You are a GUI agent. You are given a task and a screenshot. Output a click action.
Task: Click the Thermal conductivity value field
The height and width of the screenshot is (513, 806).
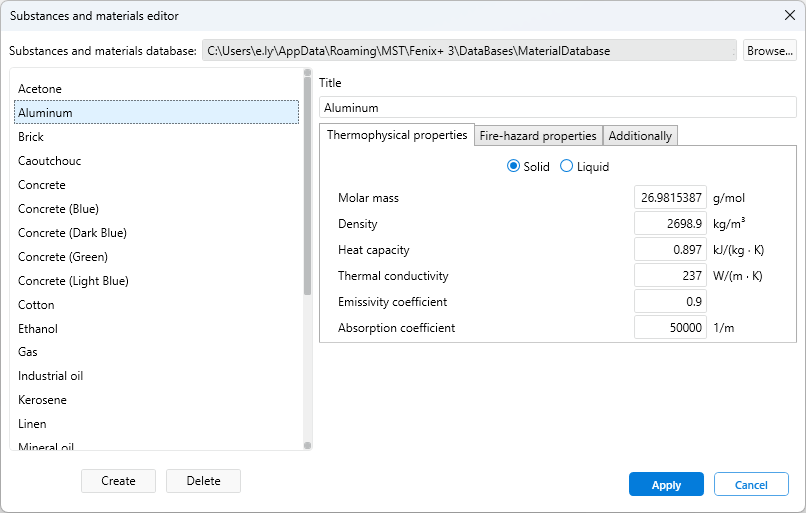pyautogui.click(x=670, y=276)
